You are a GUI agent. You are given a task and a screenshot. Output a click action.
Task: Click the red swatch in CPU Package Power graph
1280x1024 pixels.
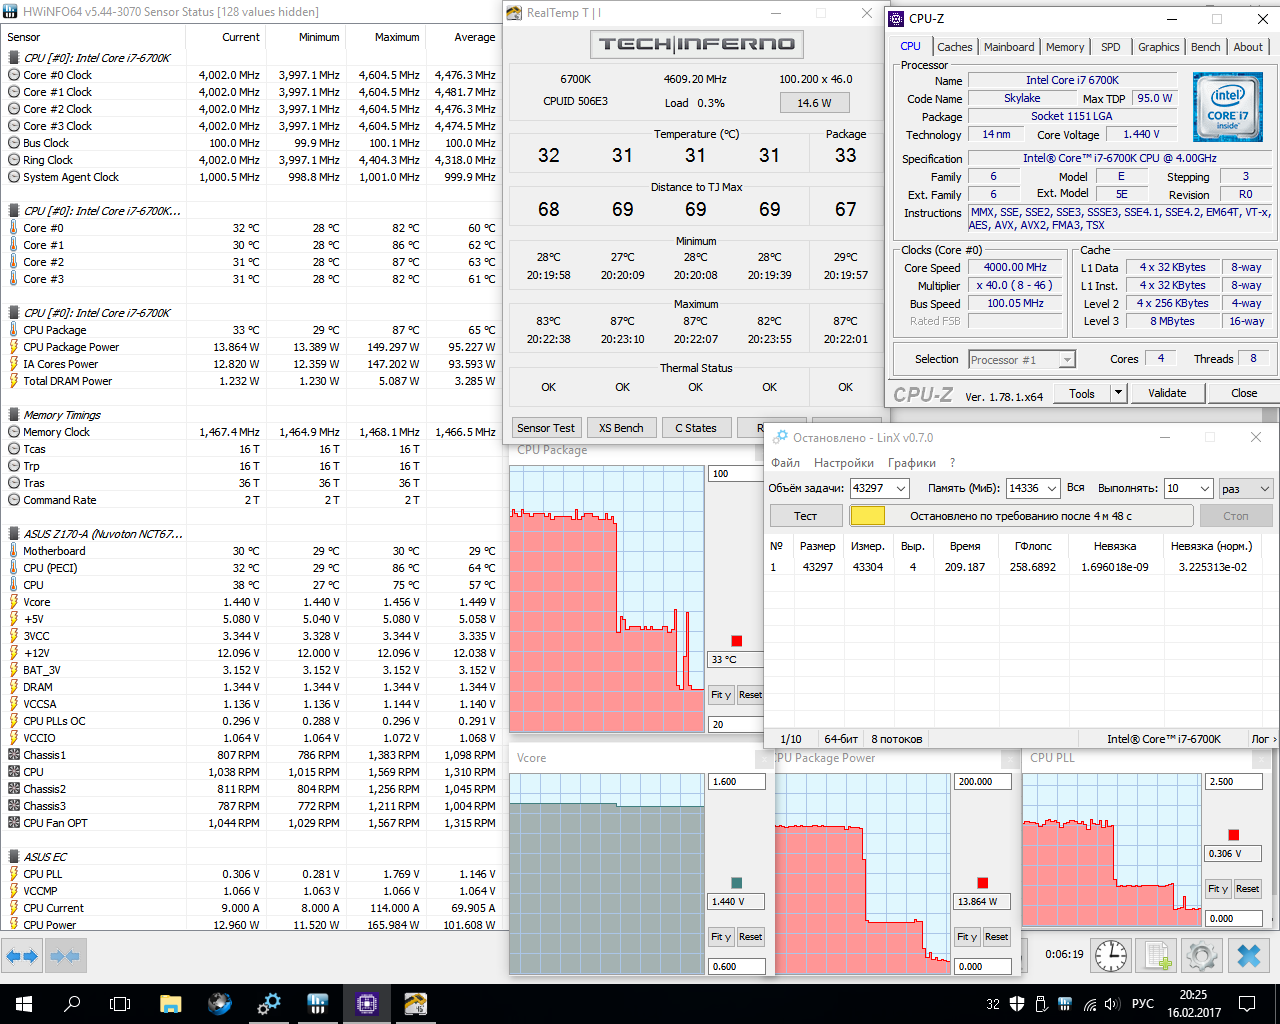(982, 883)
